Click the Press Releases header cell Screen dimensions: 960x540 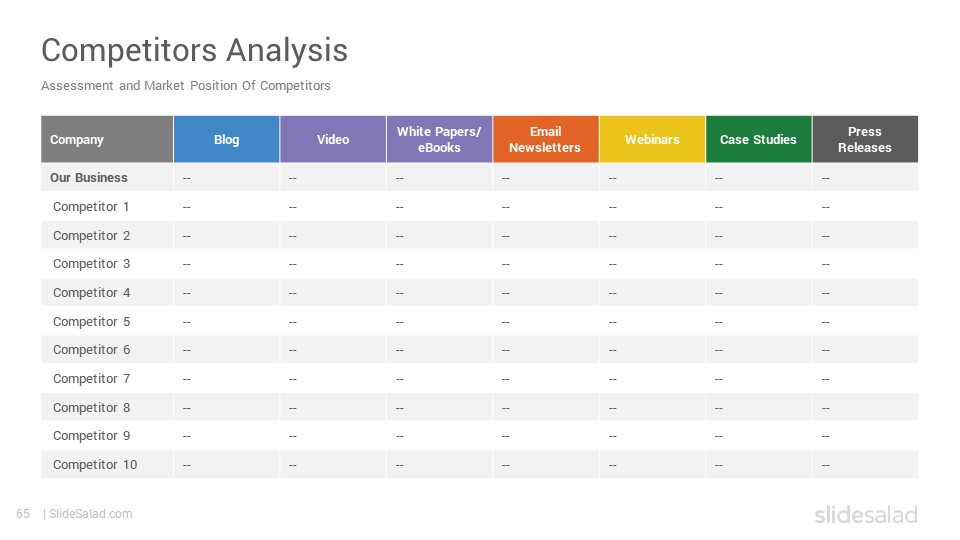coord(865,140)
